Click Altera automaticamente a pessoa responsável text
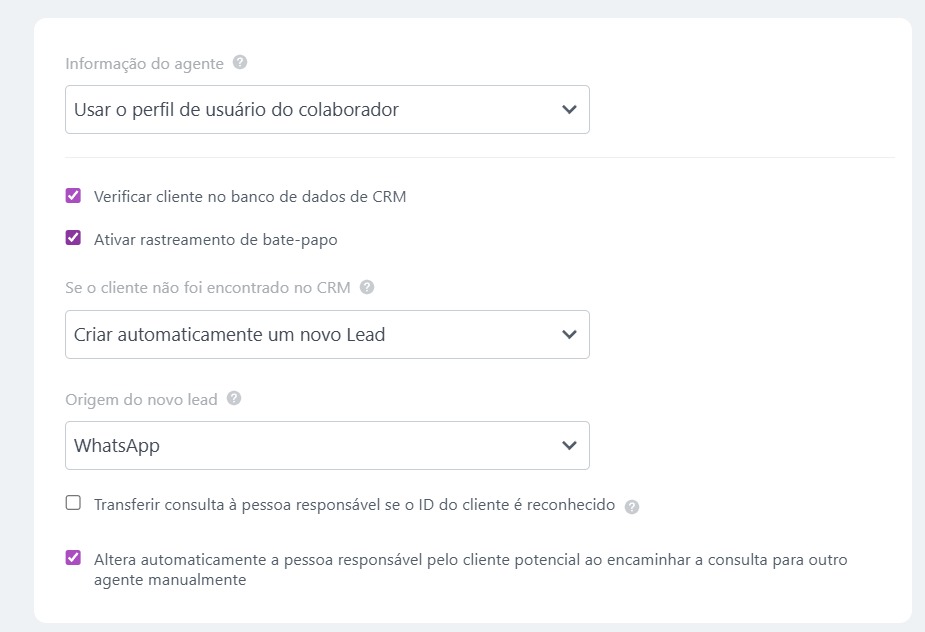This screenshot has height=632, width=925. coord(470,560)
